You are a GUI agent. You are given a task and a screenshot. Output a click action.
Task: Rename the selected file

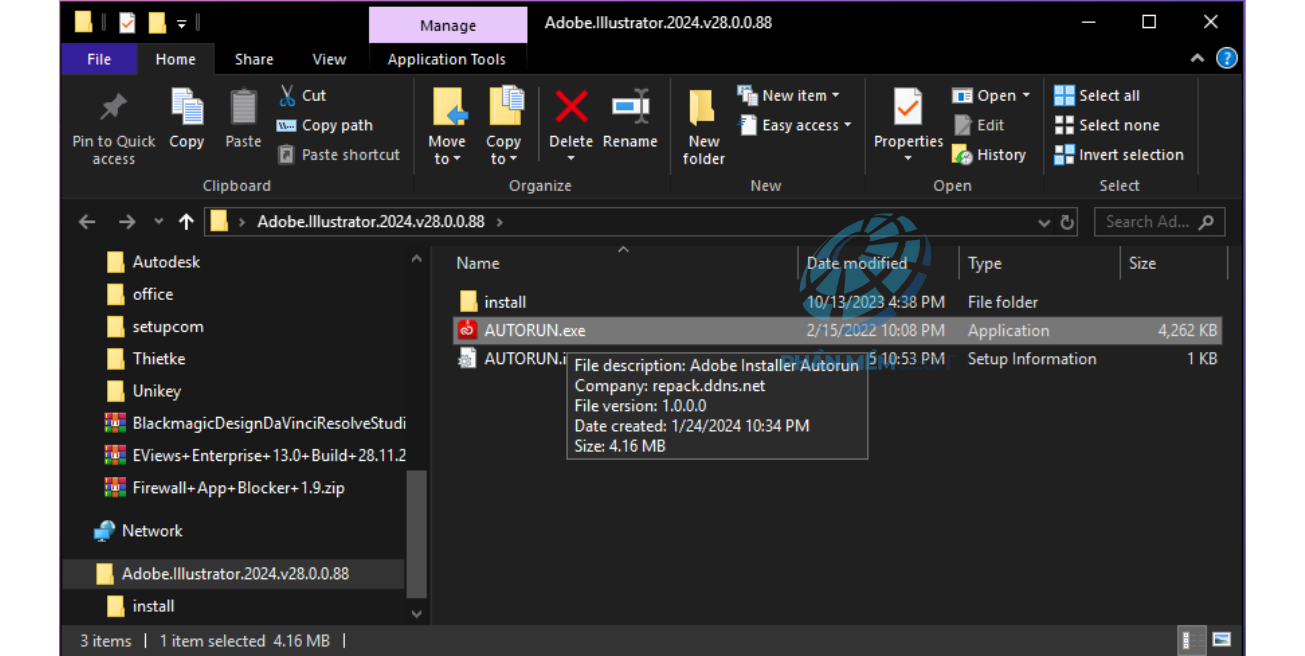(630, 120)
